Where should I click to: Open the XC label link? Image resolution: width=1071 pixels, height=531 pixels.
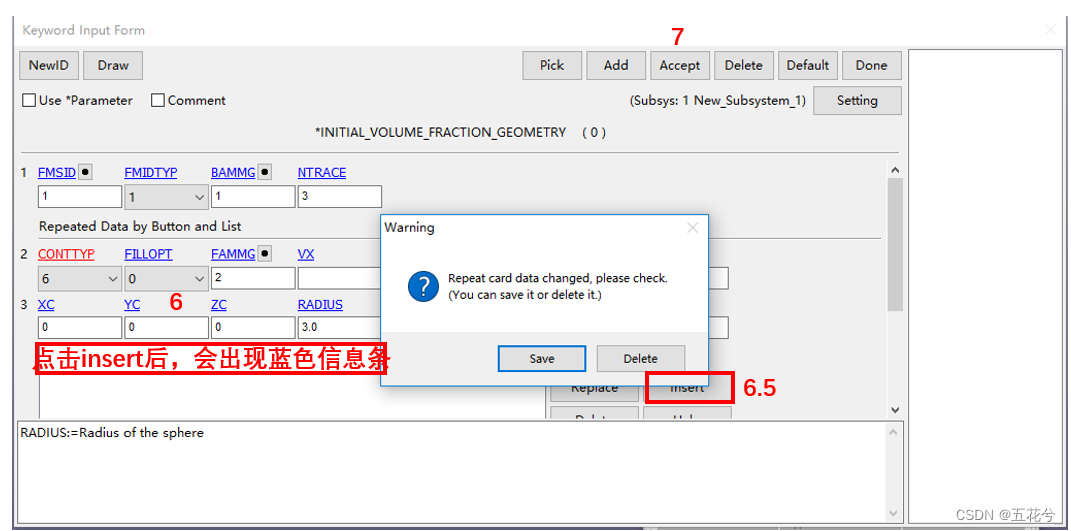point(45,305)
